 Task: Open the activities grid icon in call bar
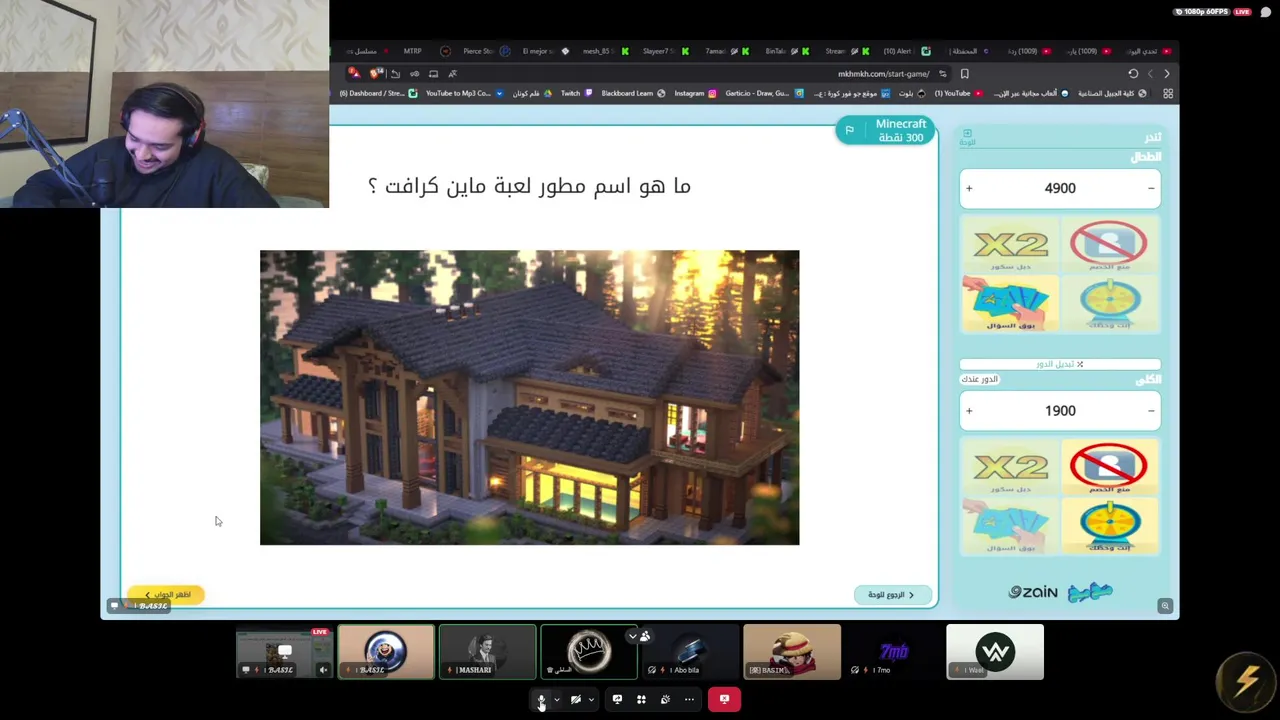click(x=641, y=699)
